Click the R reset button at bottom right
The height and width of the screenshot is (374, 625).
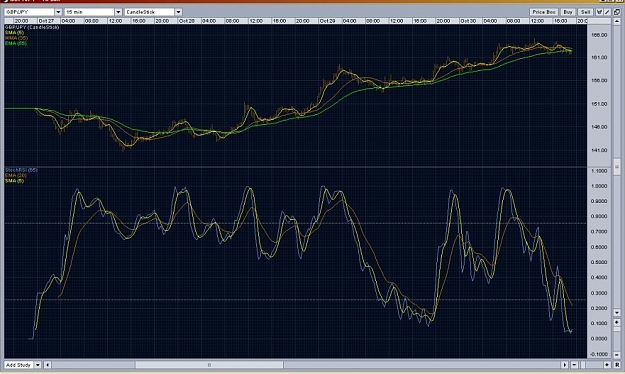tap(617, 365)
